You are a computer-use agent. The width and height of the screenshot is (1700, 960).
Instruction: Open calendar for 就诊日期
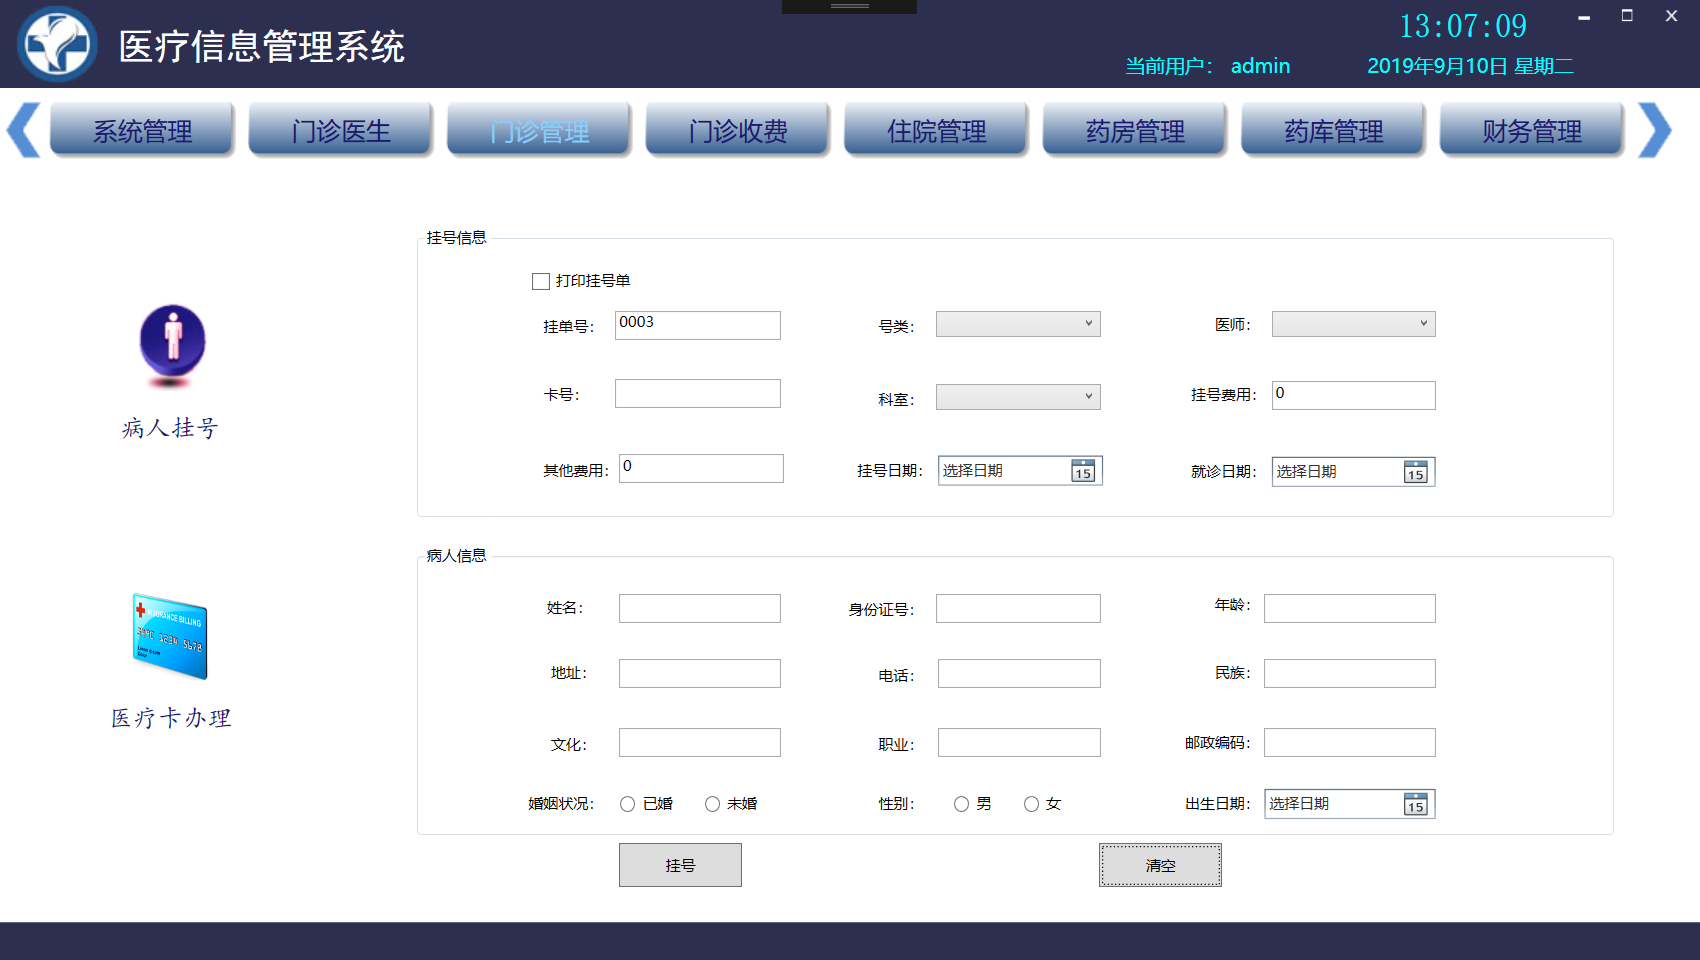click(1416, 472)
